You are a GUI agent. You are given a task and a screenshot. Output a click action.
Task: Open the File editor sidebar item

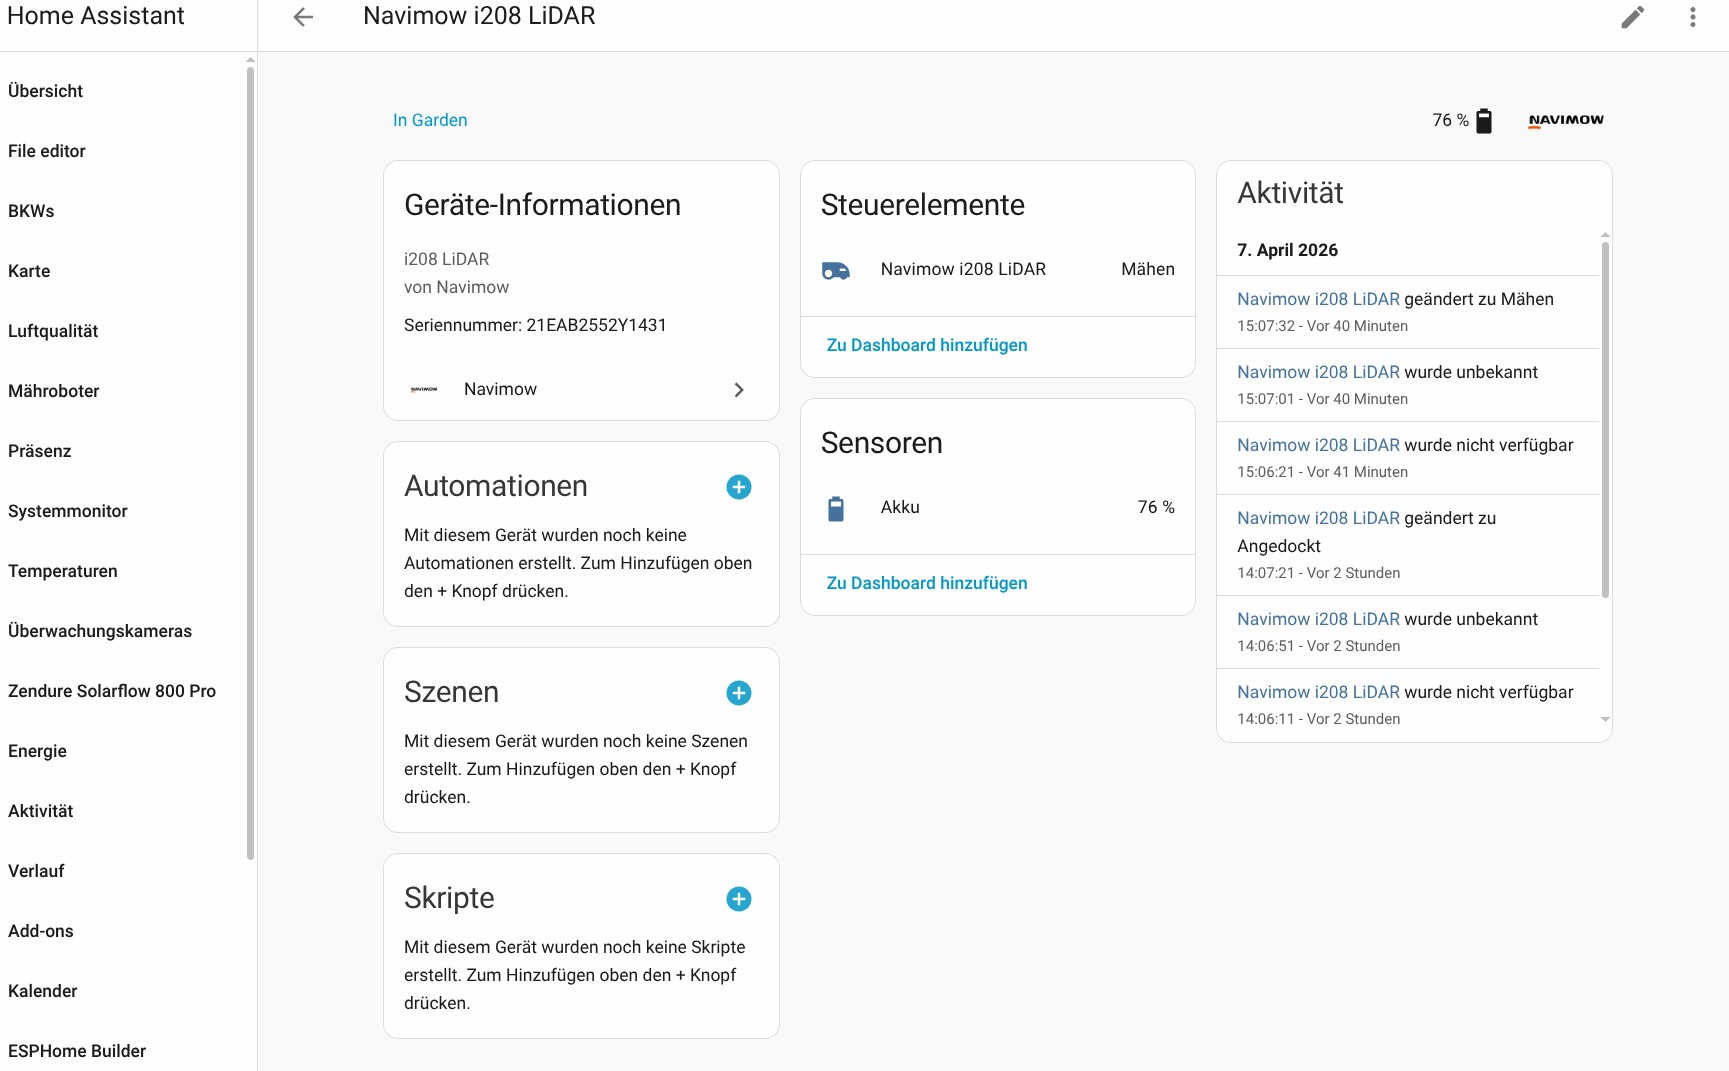pyautogui.click(x=47, y=151)
